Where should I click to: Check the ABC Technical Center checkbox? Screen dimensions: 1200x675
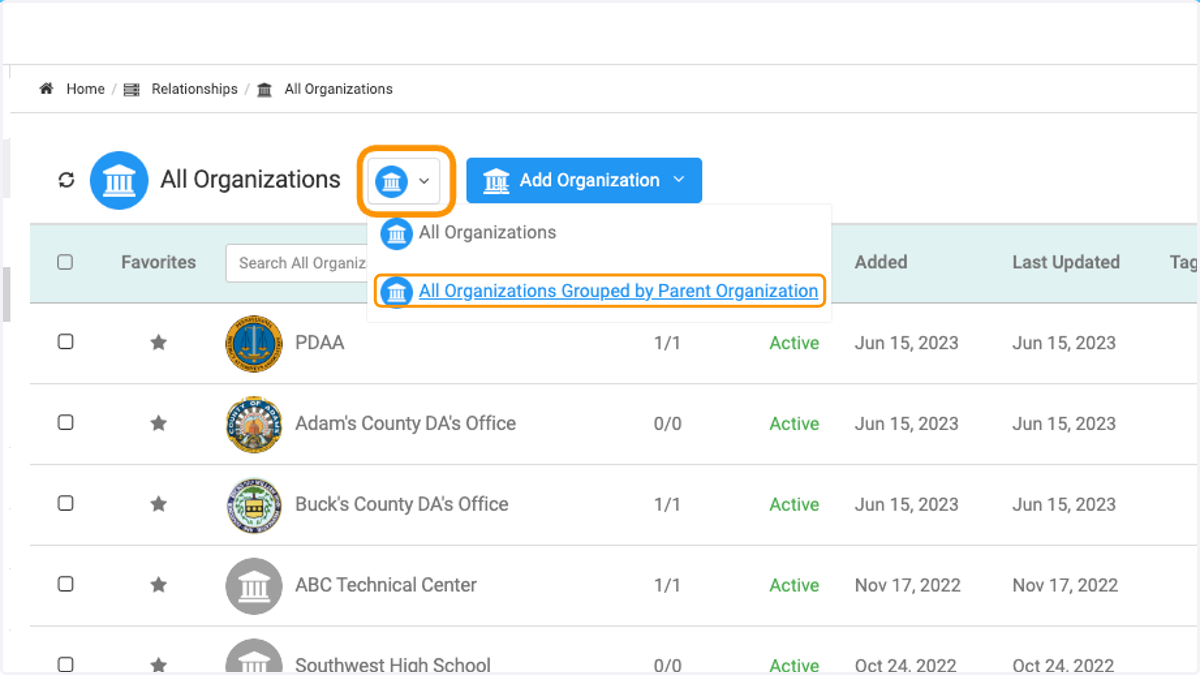65,584
